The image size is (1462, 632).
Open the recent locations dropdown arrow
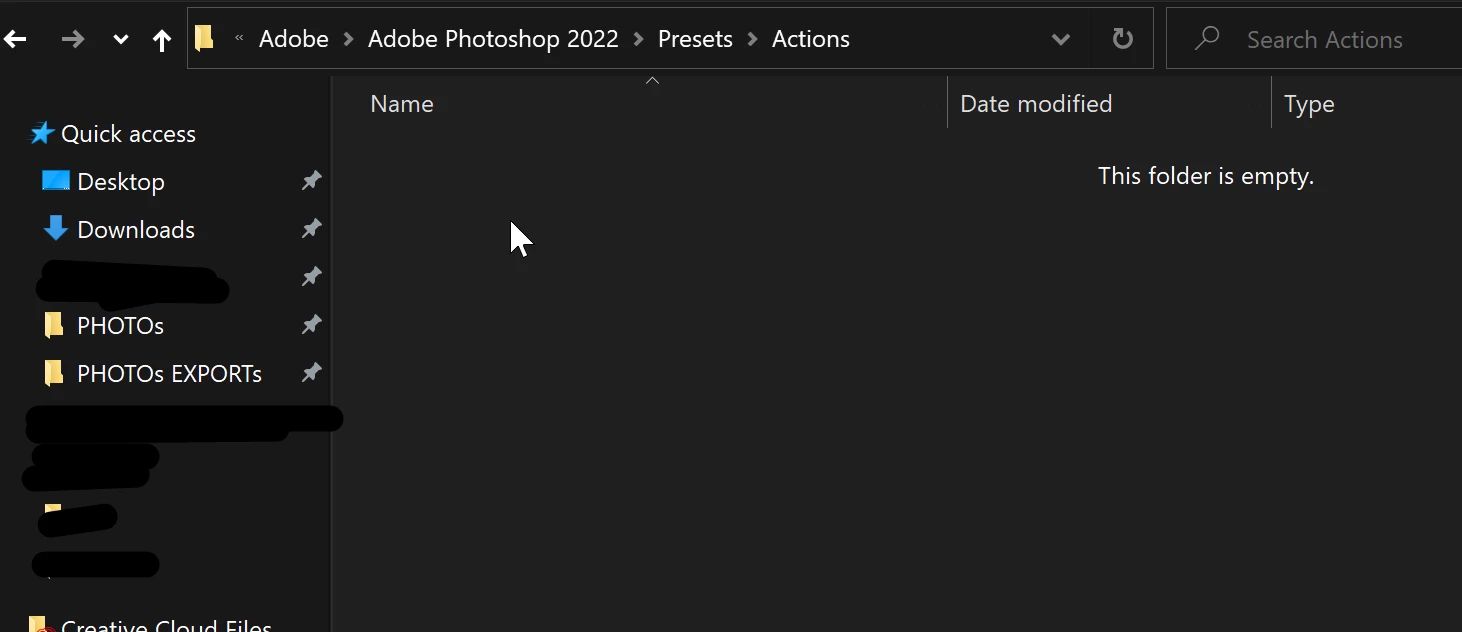pyautogui.click(x=121, y=40)
